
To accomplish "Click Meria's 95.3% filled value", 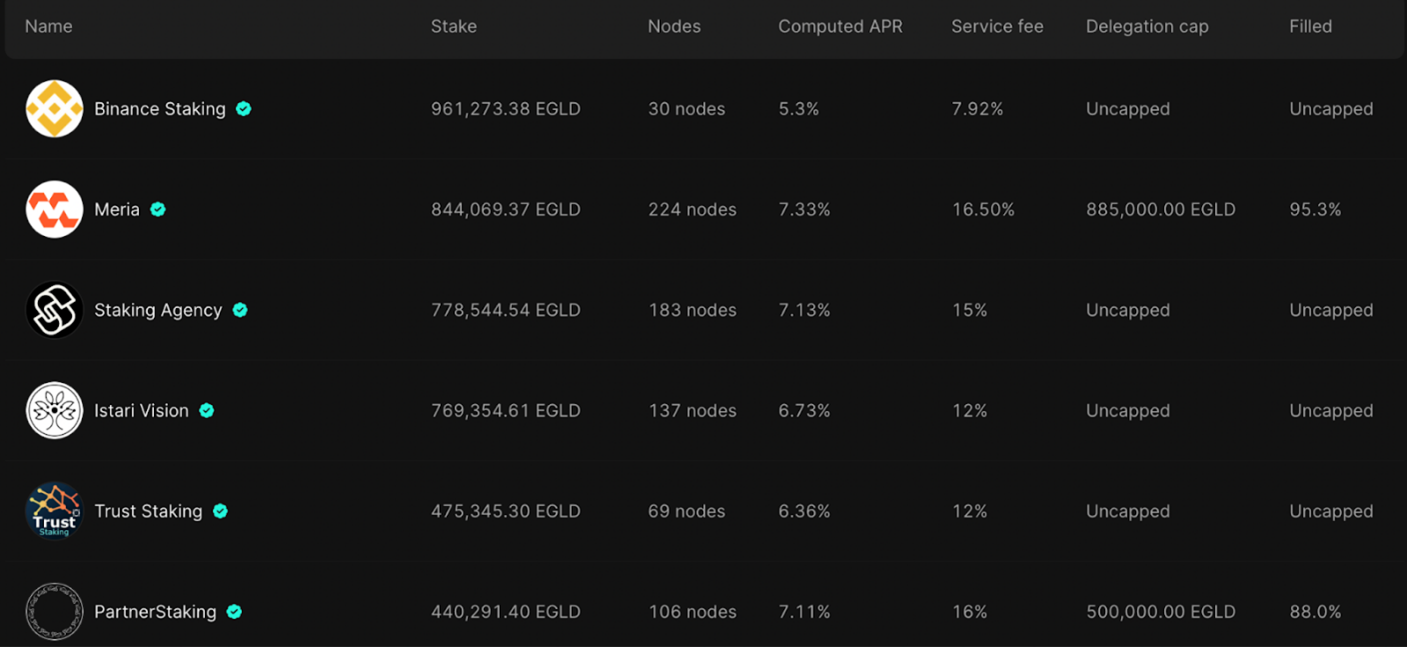I will click(x=1315, y=210).
